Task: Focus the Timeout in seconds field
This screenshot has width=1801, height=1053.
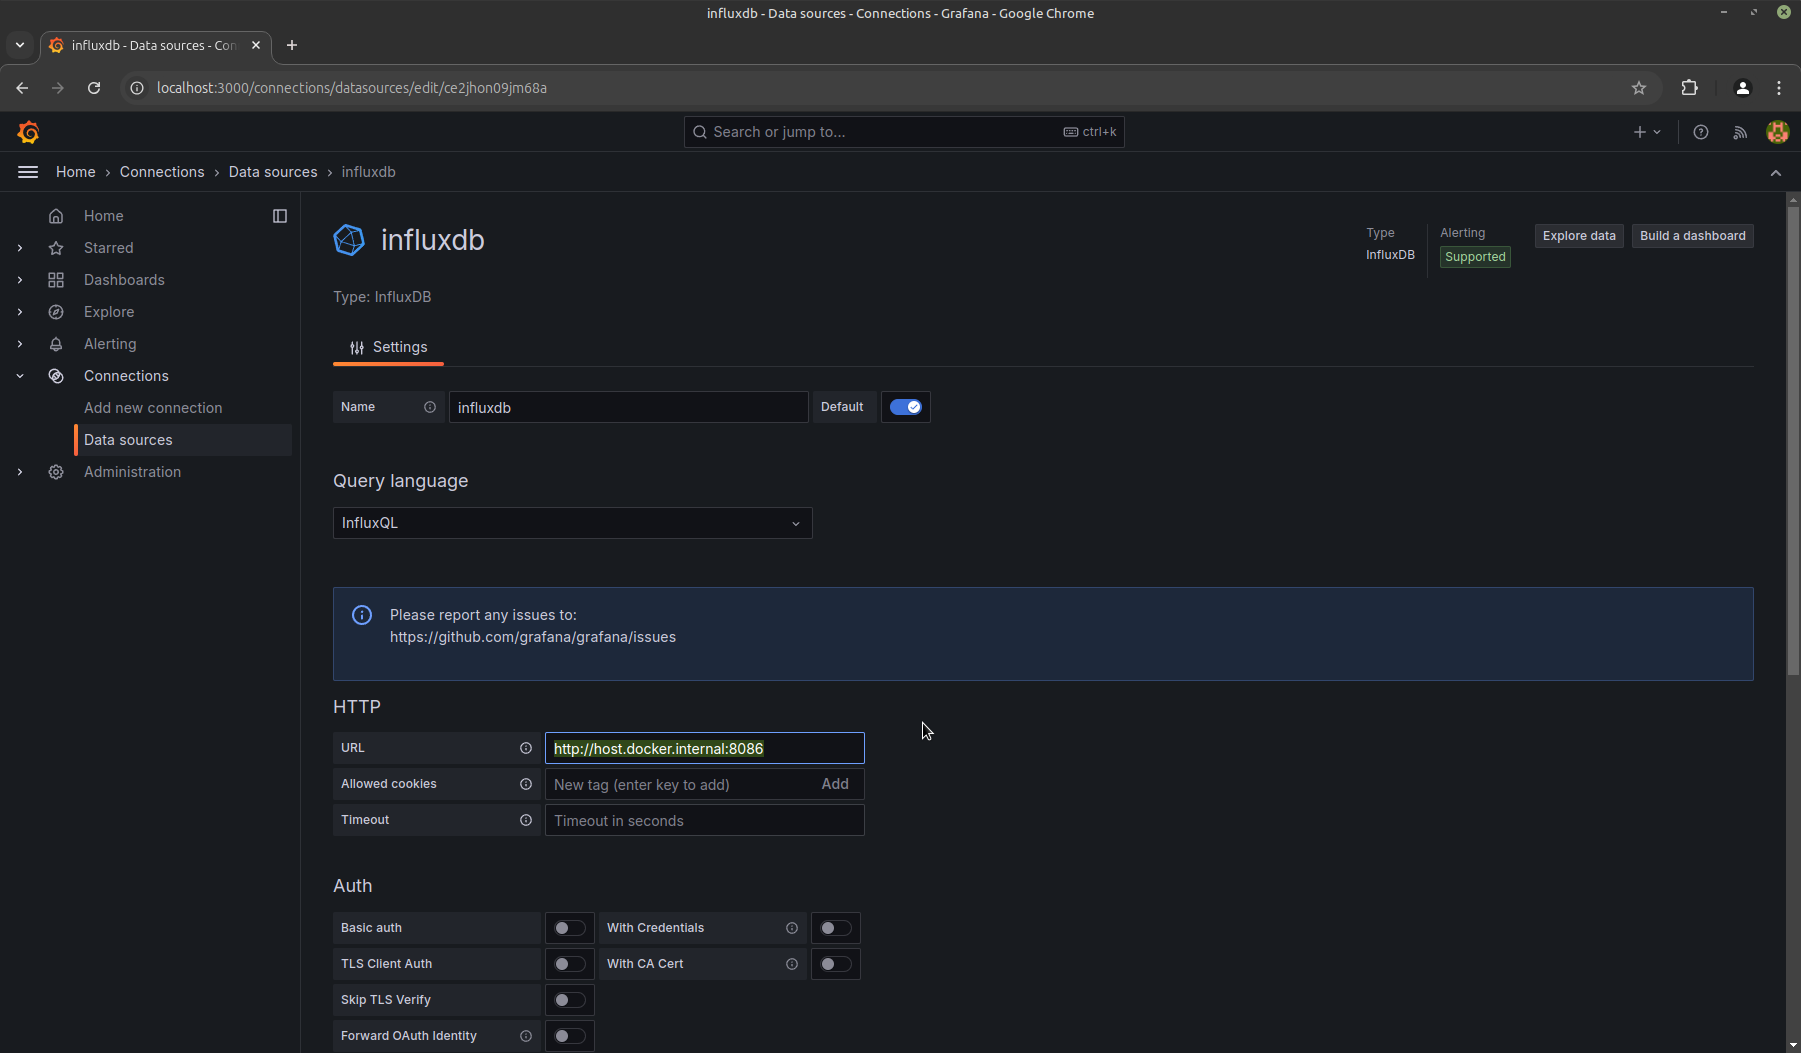Action: pos(705,820)
